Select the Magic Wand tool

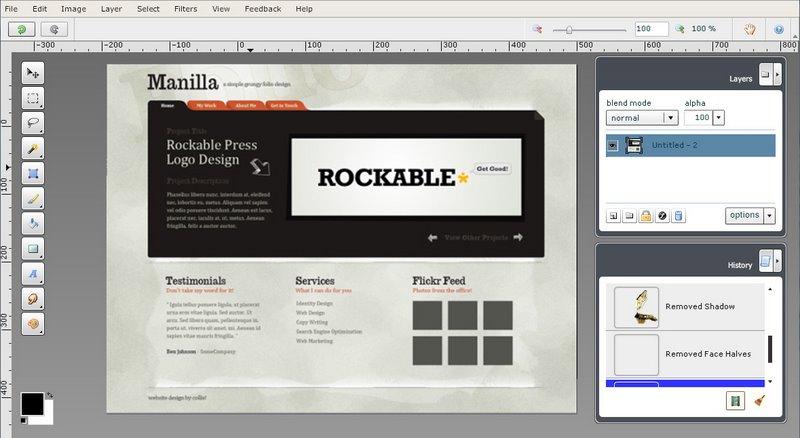(x=33, y=149)
